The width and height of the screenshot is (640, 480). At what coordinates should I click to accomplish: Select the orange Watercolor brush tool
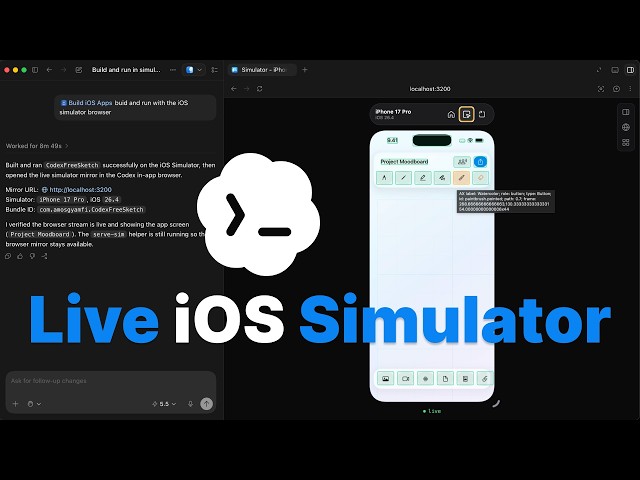(x=461, y=178)
